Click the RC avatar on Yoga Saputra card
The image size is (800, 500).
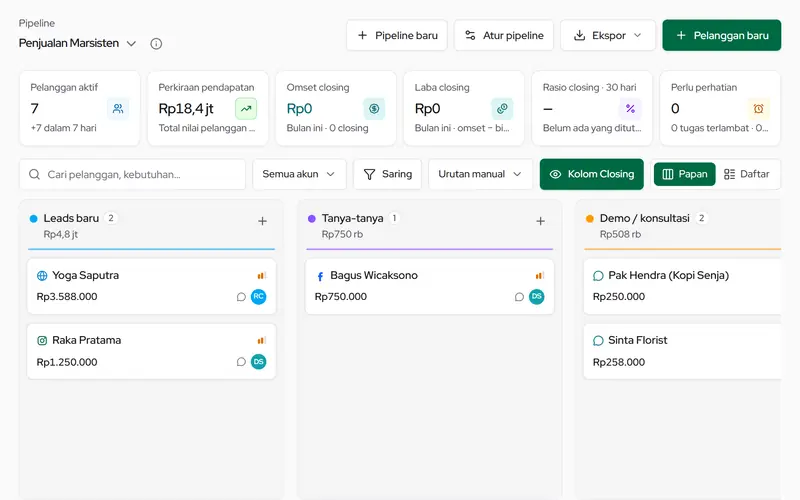(x=259, y=296)
